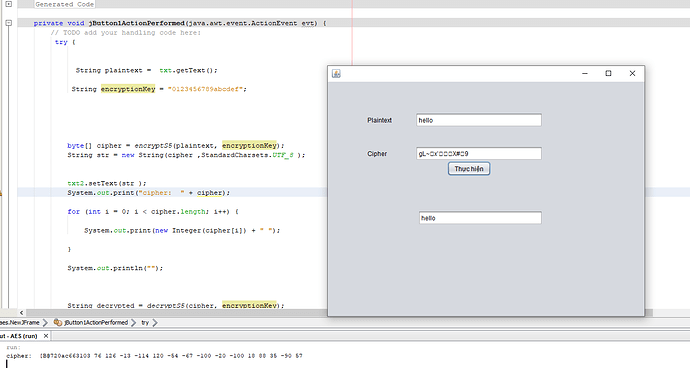Click the Plaintext input field containing hello

(x=479, y=120)
